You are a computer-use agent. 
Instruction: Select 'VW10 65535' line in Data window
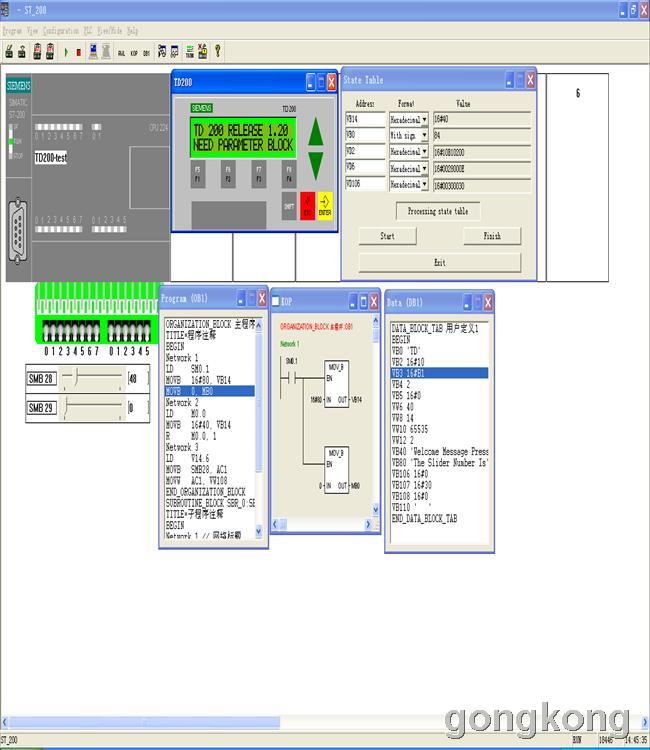pyautogui.click(x=410, y=429)
